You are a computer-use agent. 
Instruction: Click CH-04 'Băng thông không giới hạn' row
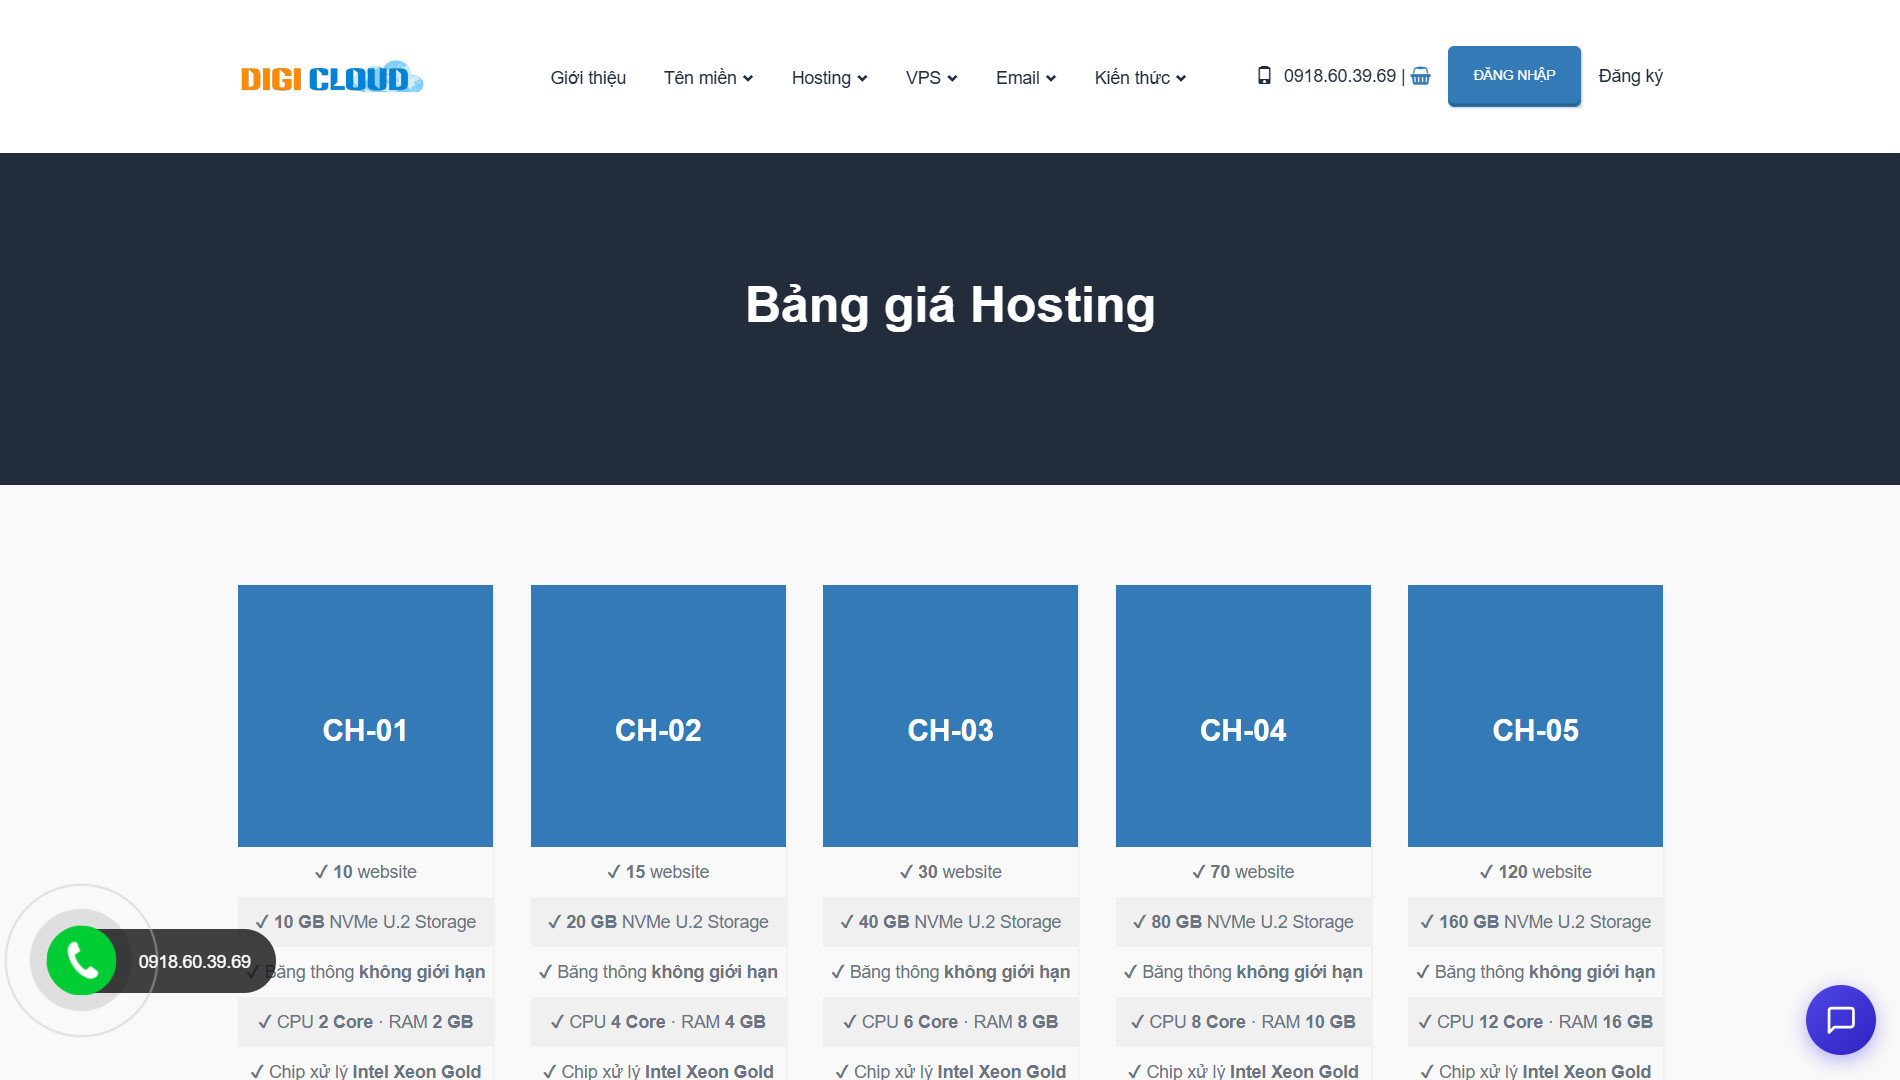(1243, 972)
